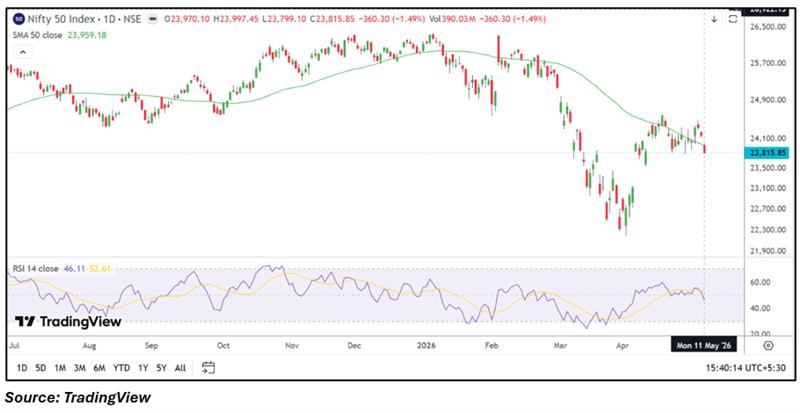Click the Jul label on time axis

13,346
